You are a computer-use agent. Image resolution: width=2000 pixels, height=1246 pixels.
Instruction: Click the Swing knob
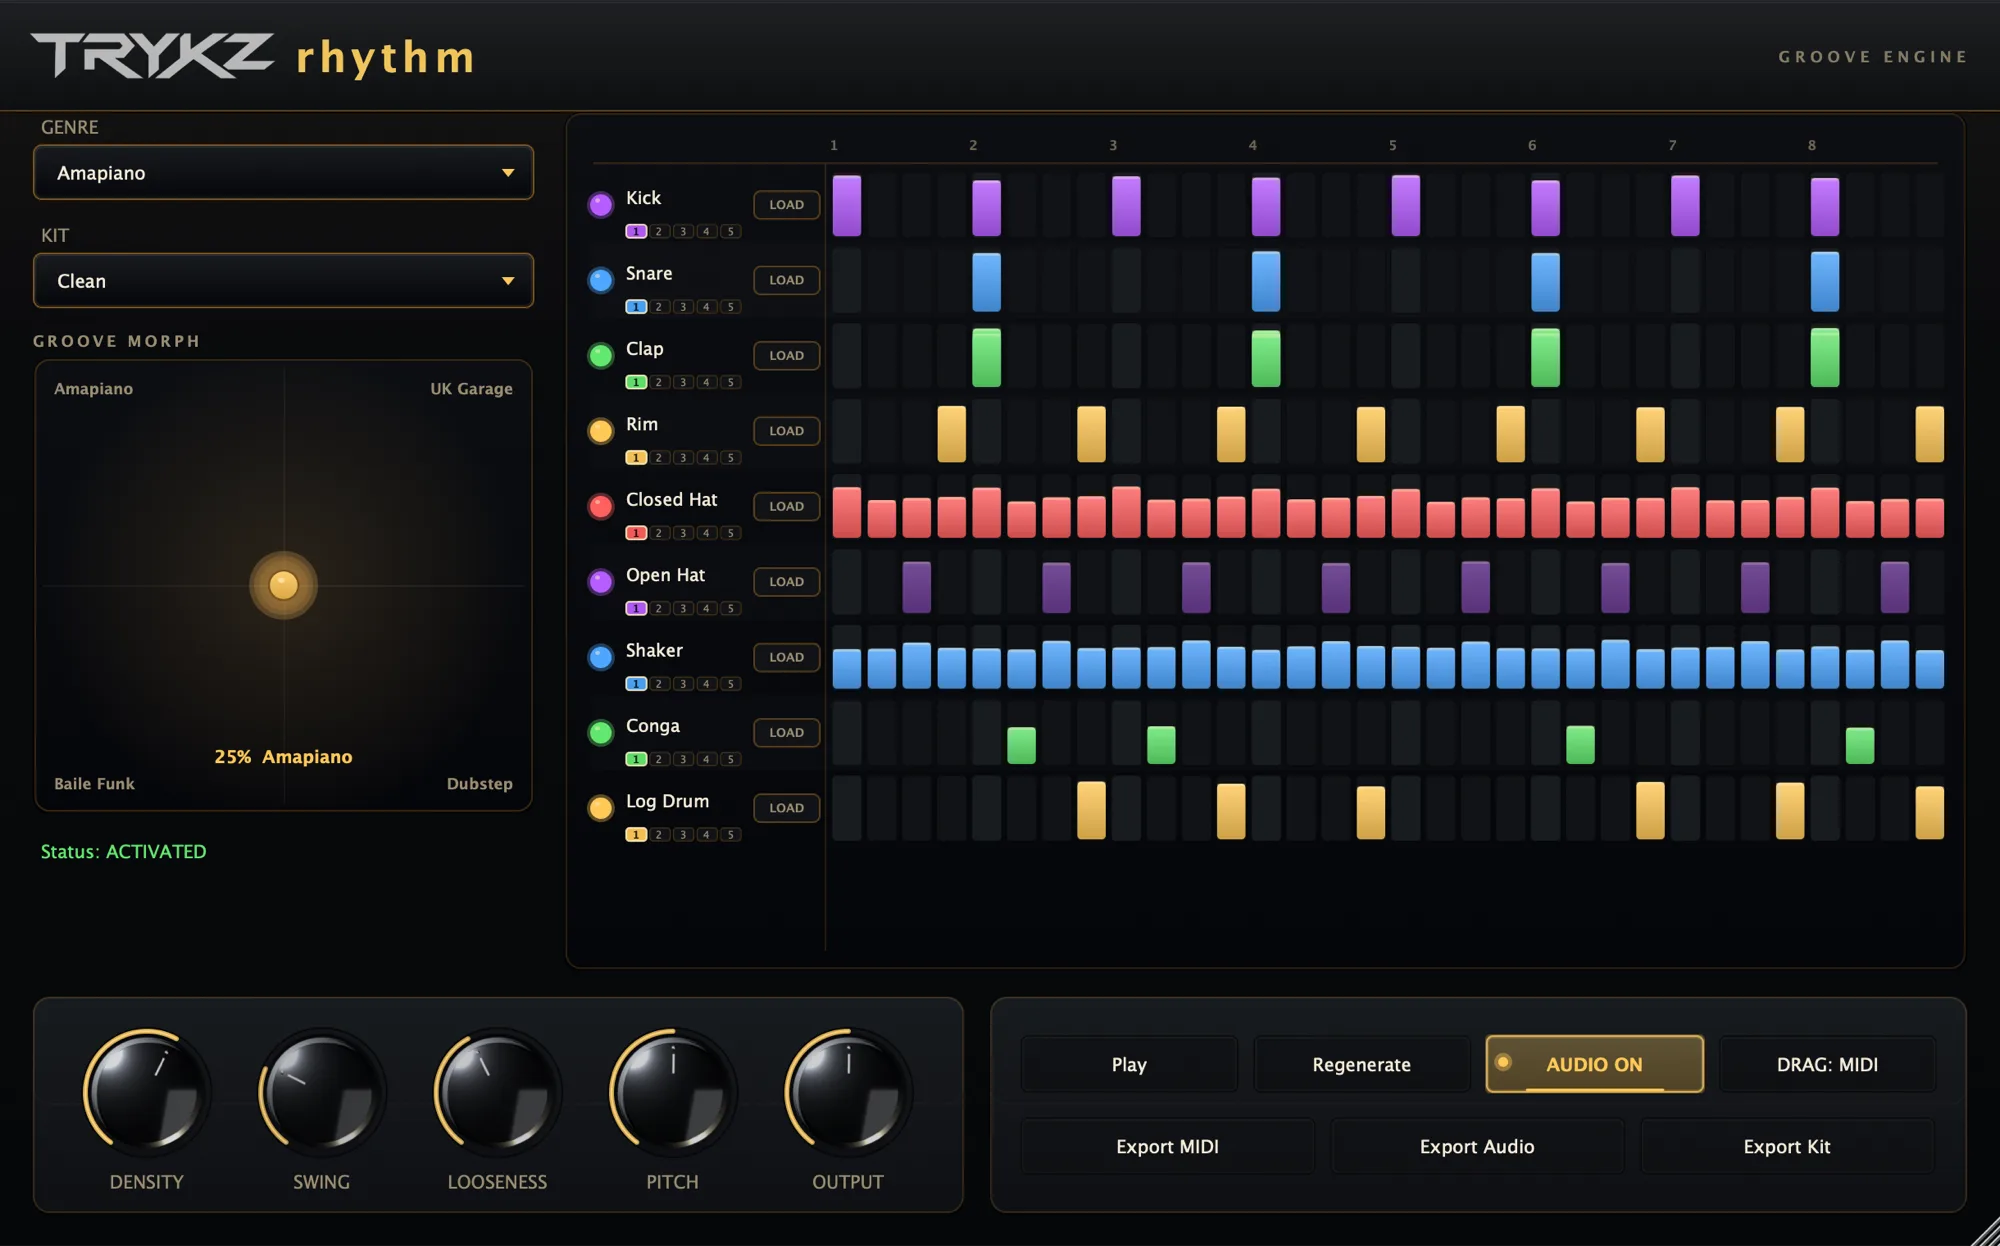pos(322,1092)
